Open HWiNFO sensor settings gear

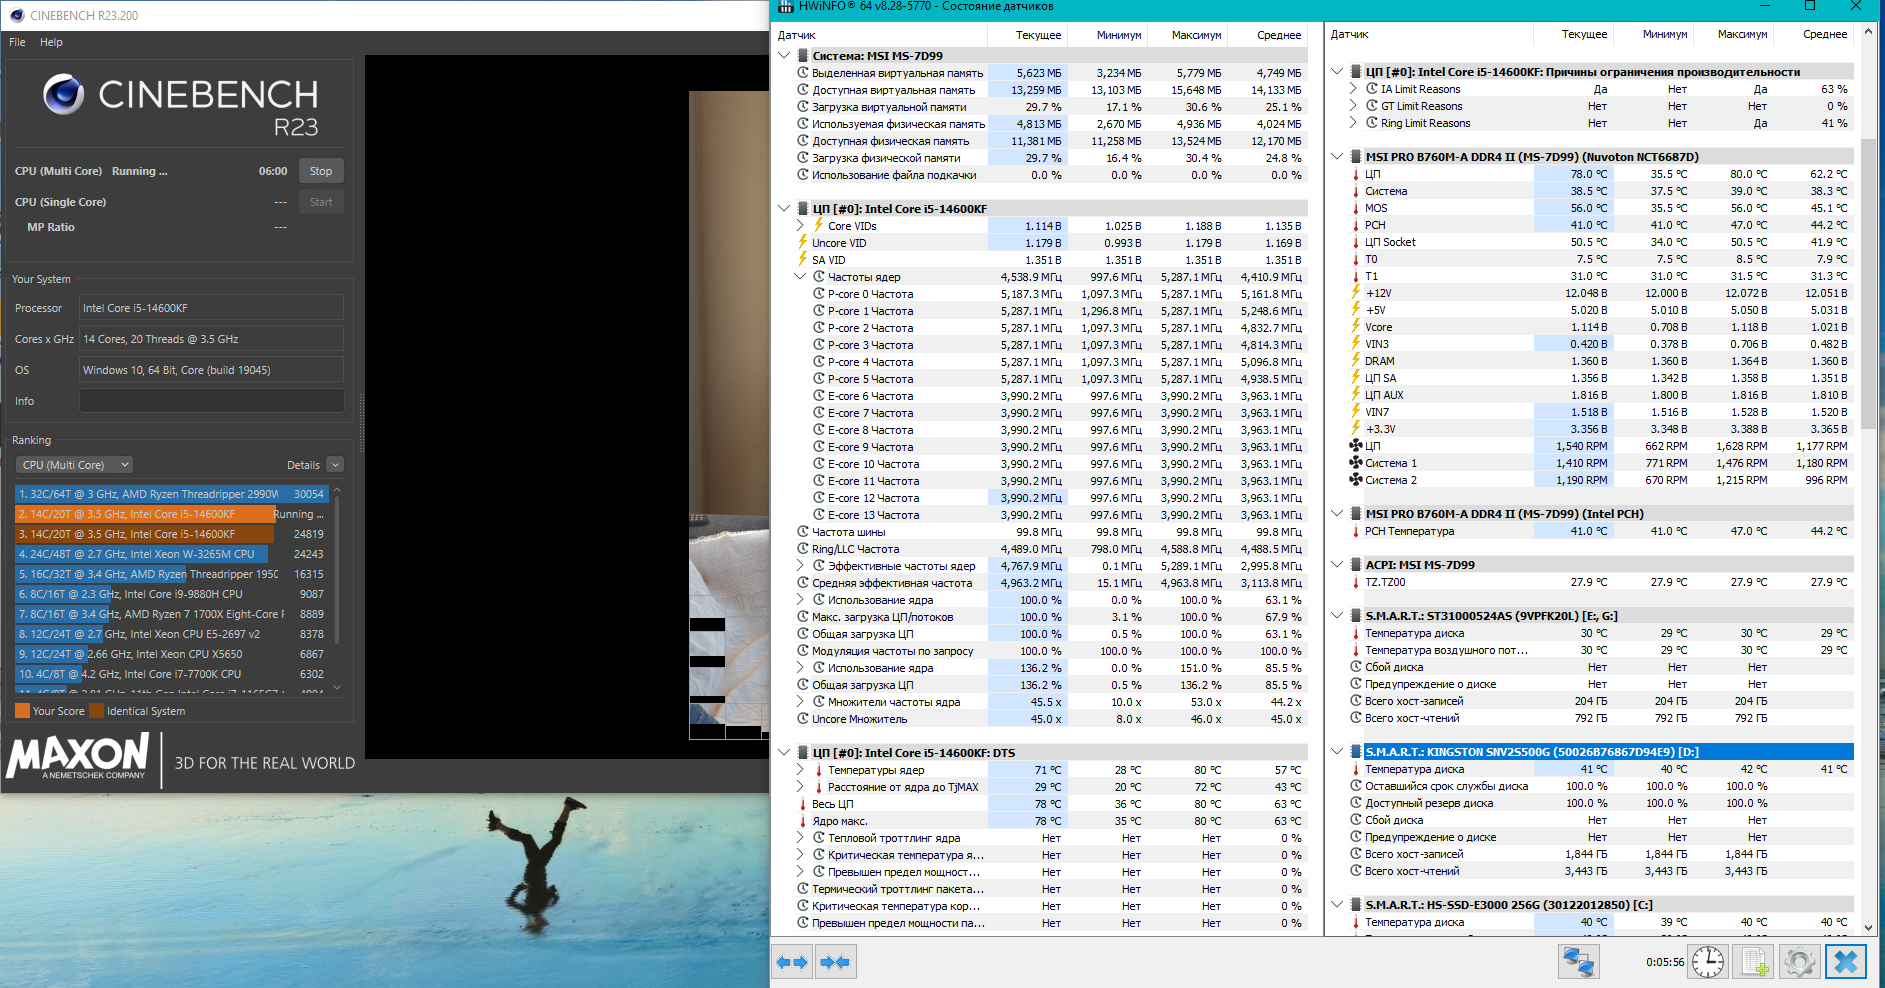tap(1799, 962)
